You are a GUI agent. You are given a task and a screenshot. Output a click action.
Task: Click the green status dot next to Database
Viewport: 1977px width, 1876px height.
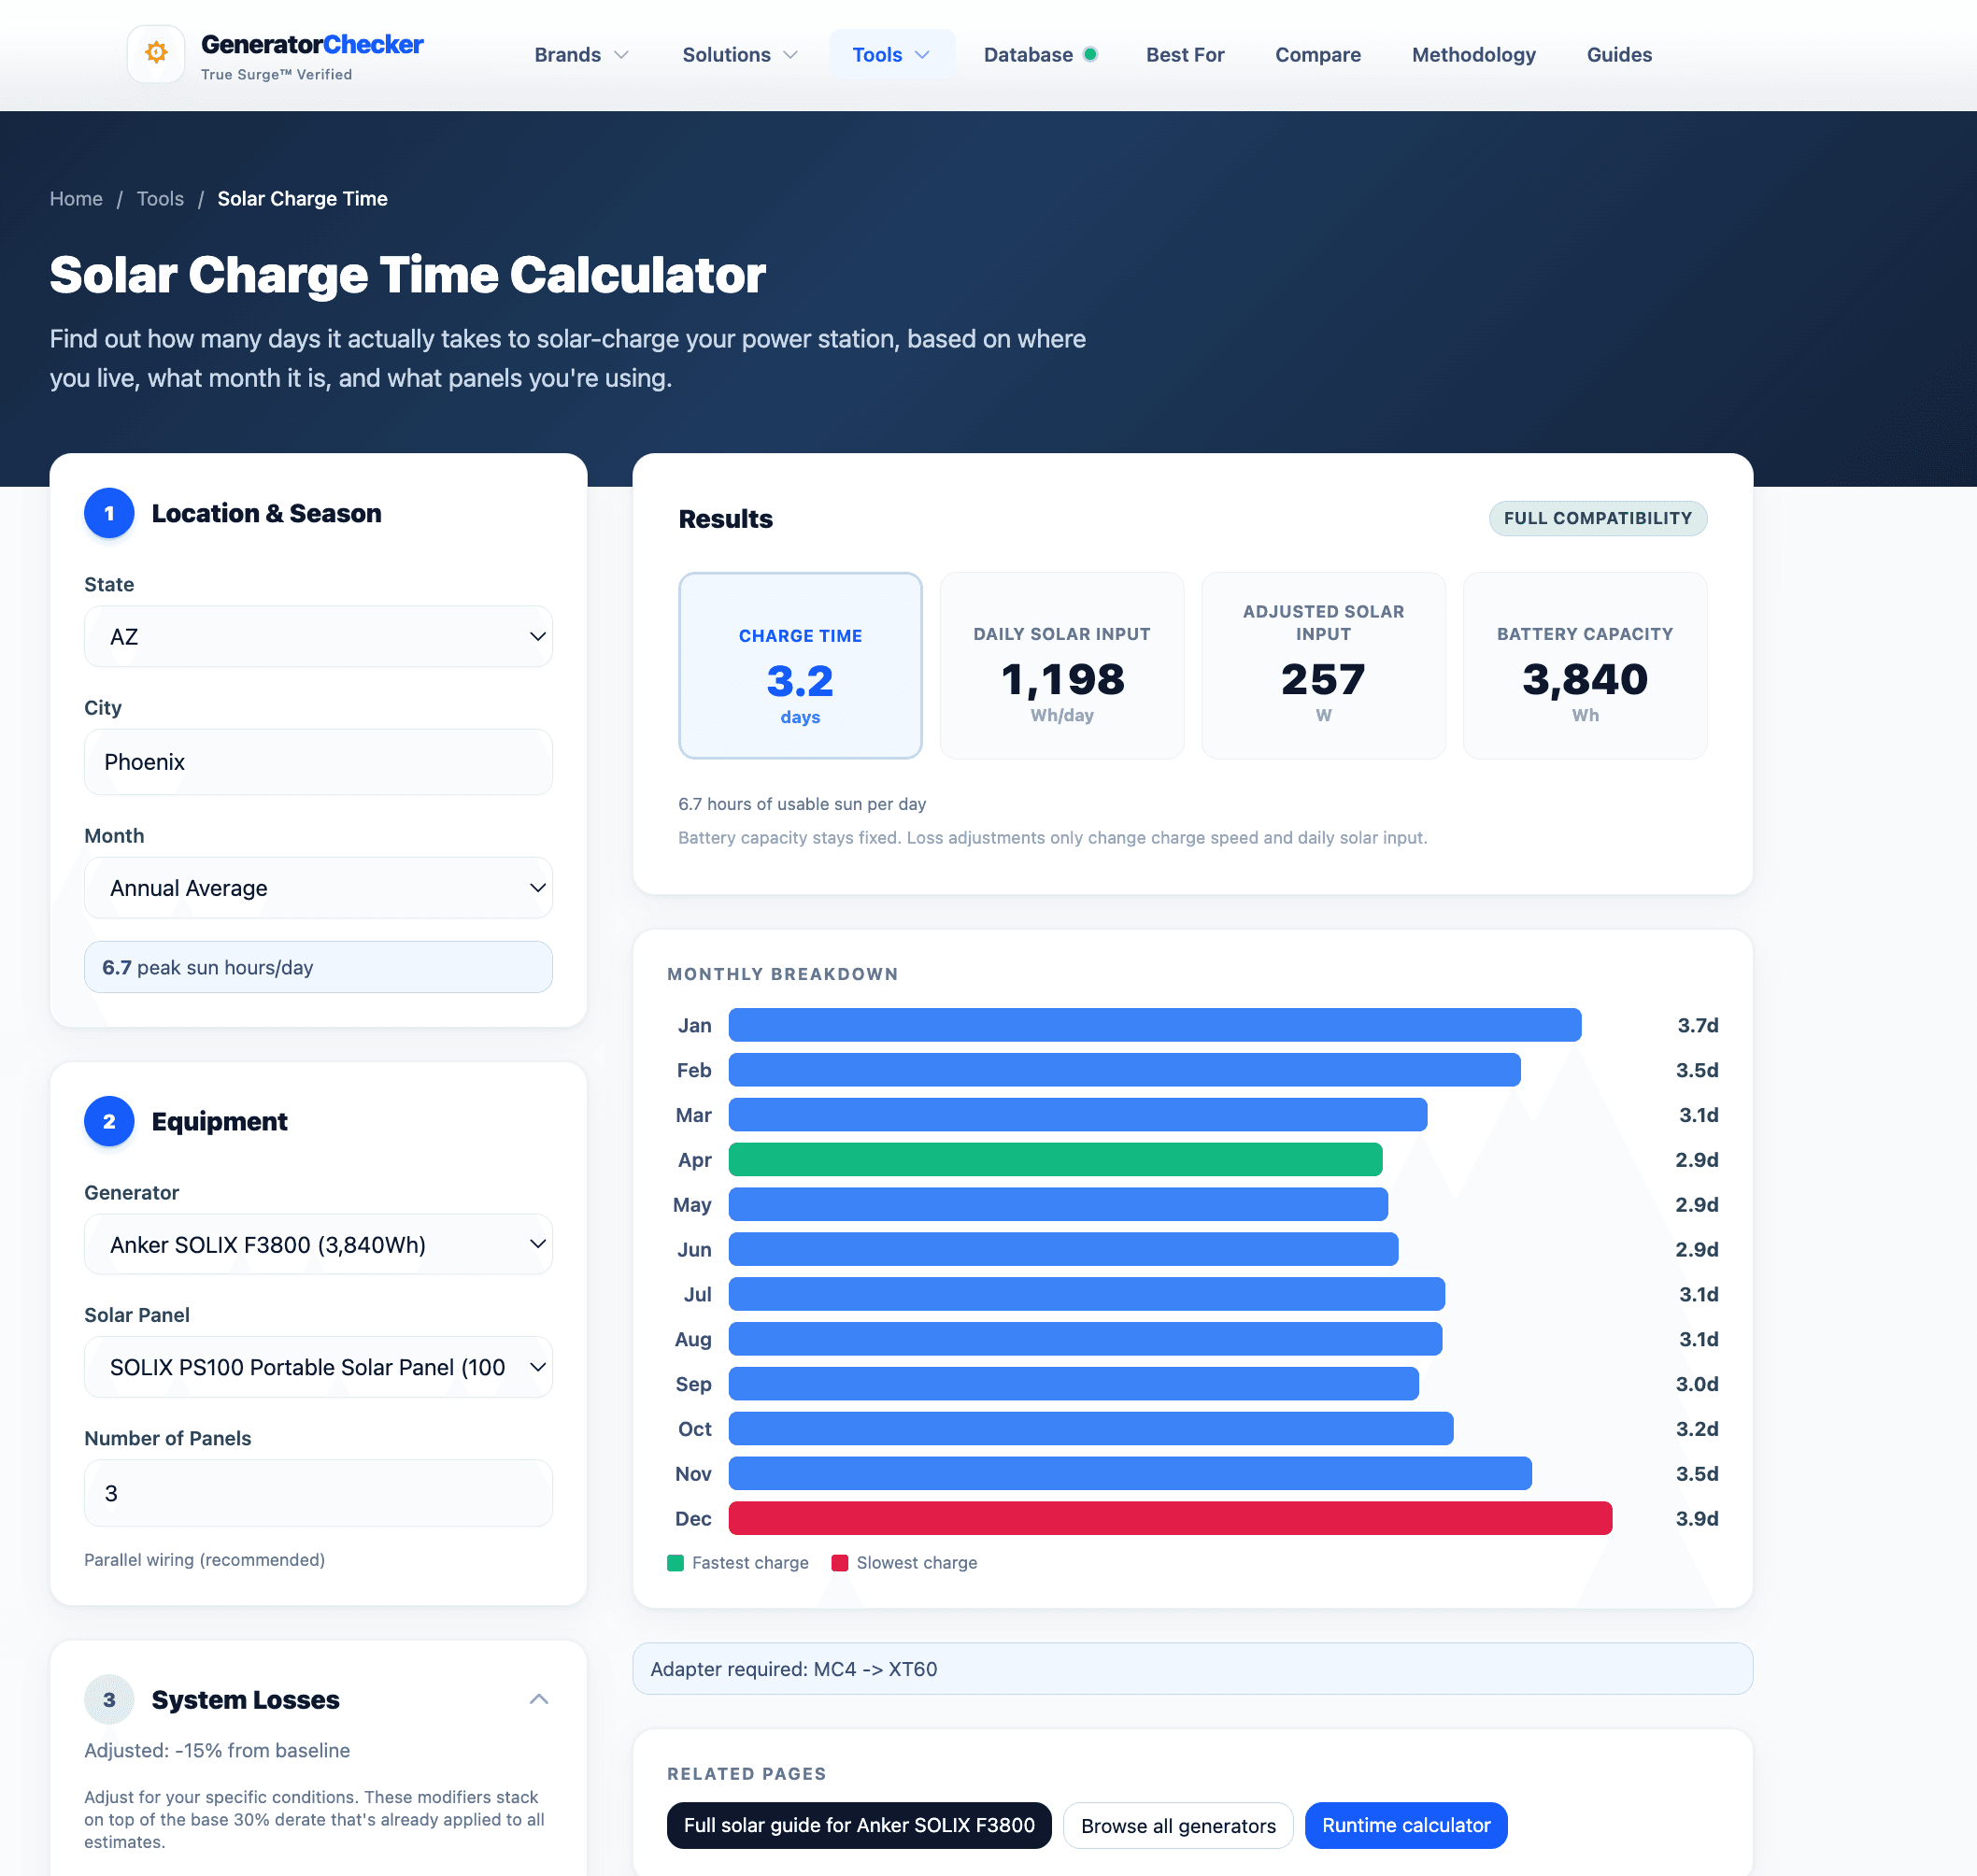(x=1091, y=53)
